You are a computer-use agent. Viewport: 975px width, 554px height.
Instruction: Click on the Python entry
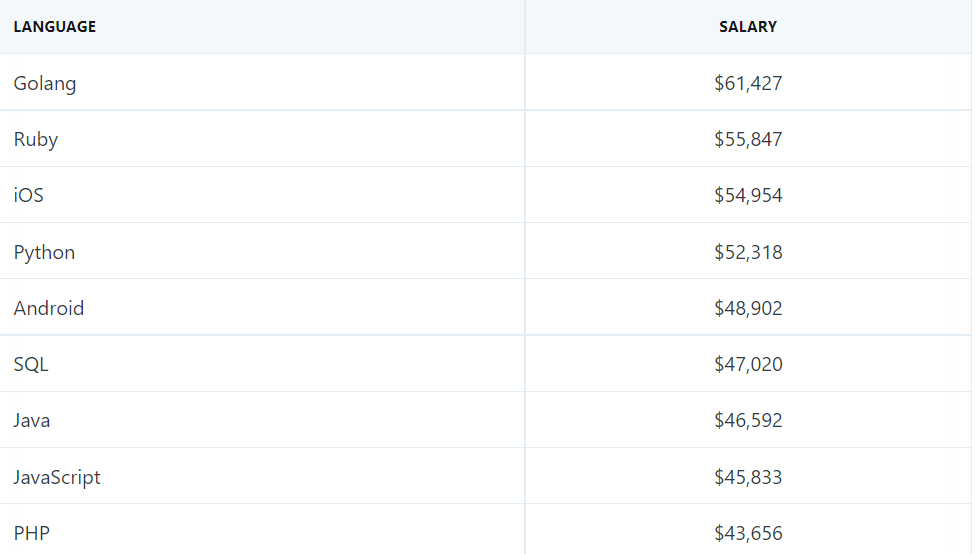(x=44, y=252)
